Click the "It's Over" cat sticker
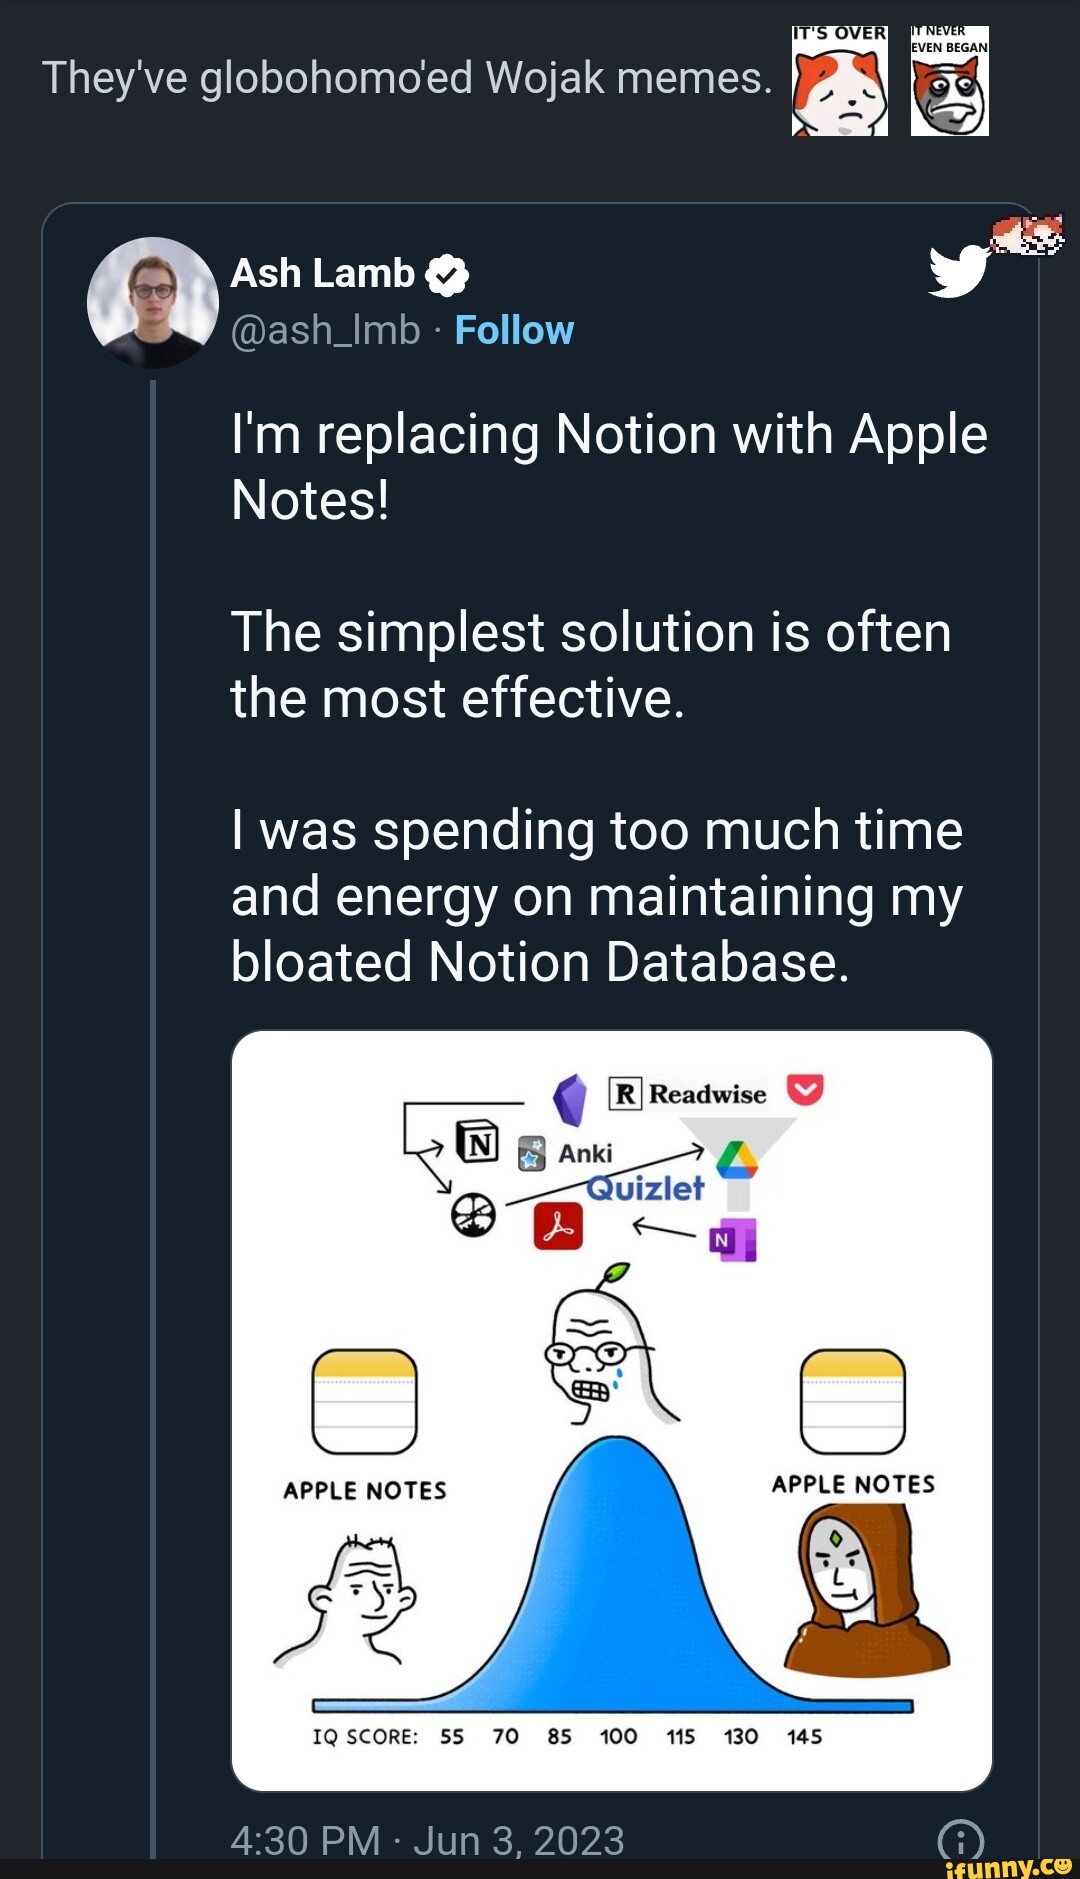The width and height of the screenshot is (1080, 1879). click(840, 81)
